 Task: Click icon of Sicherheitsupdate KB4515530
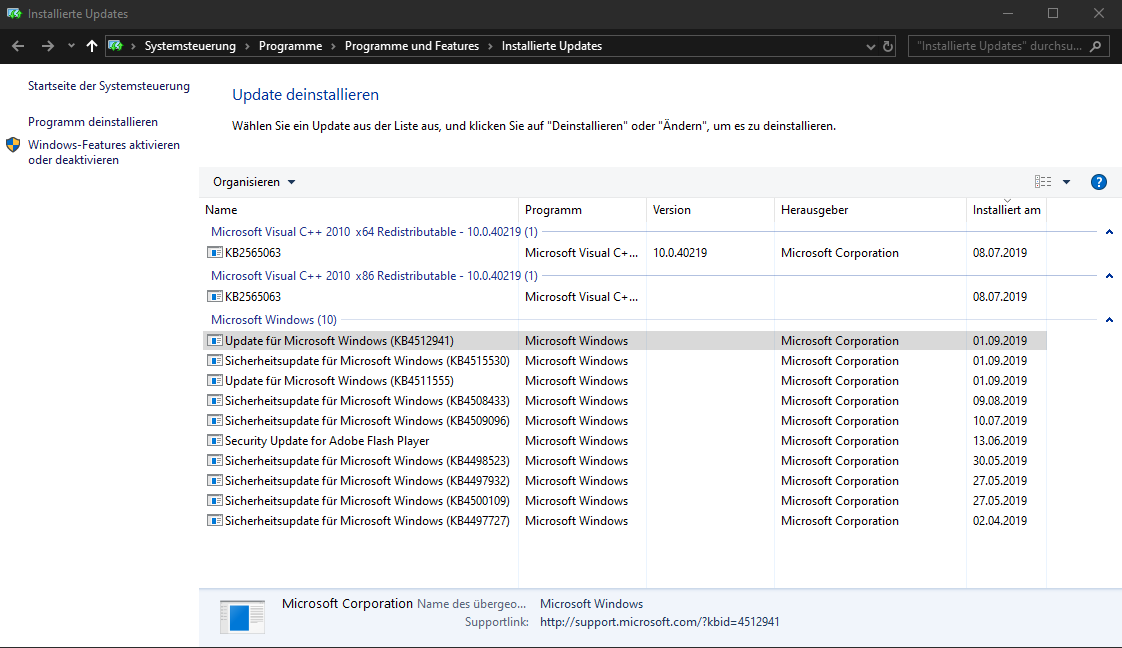(214, 360)
